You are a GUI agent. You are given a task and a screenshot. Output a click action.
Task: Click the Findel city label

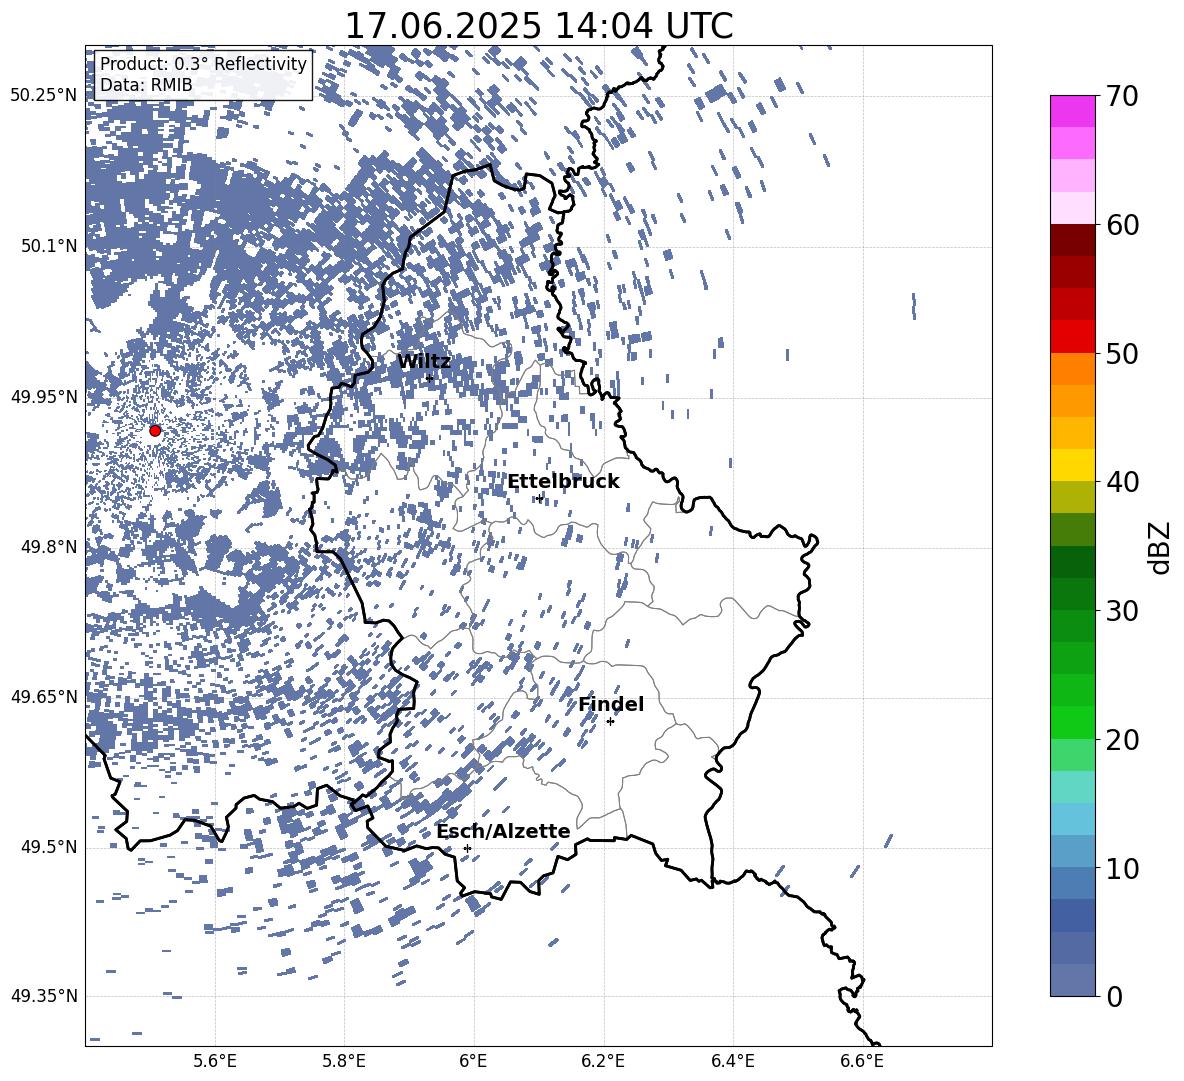tap(611, 704)
